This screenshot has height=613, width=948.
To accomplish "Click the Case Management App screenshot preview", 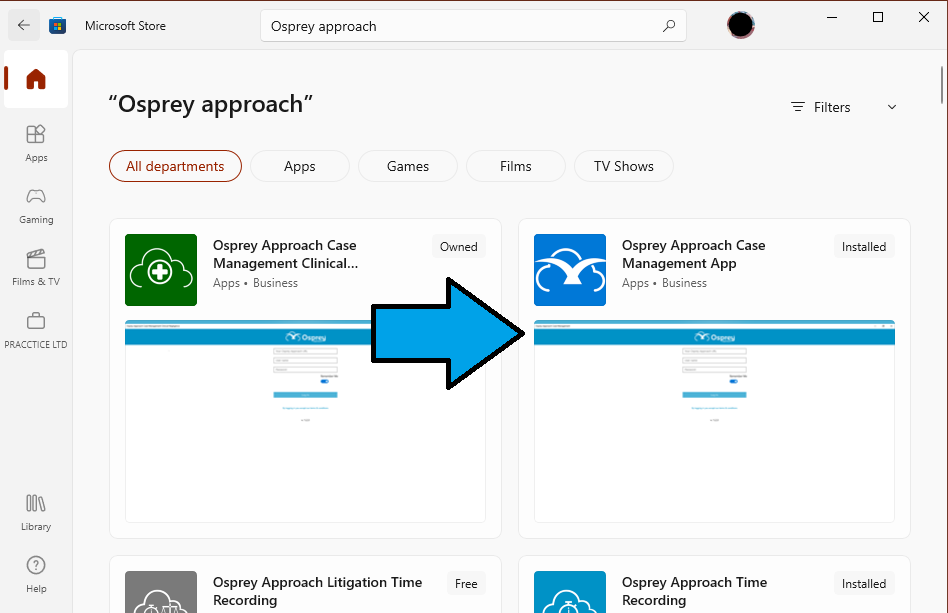I will 714,421.
